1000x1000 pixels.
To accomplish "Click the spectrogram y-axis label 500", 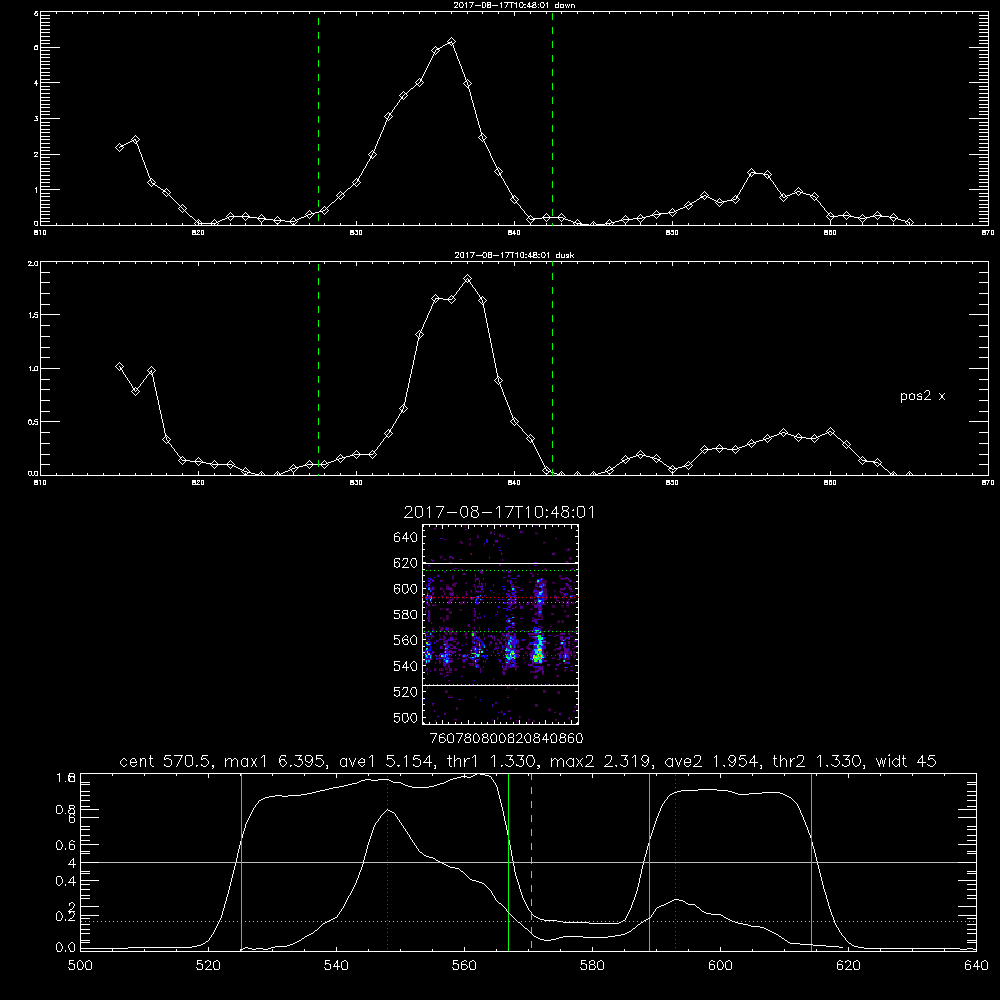I will [406, 718].
